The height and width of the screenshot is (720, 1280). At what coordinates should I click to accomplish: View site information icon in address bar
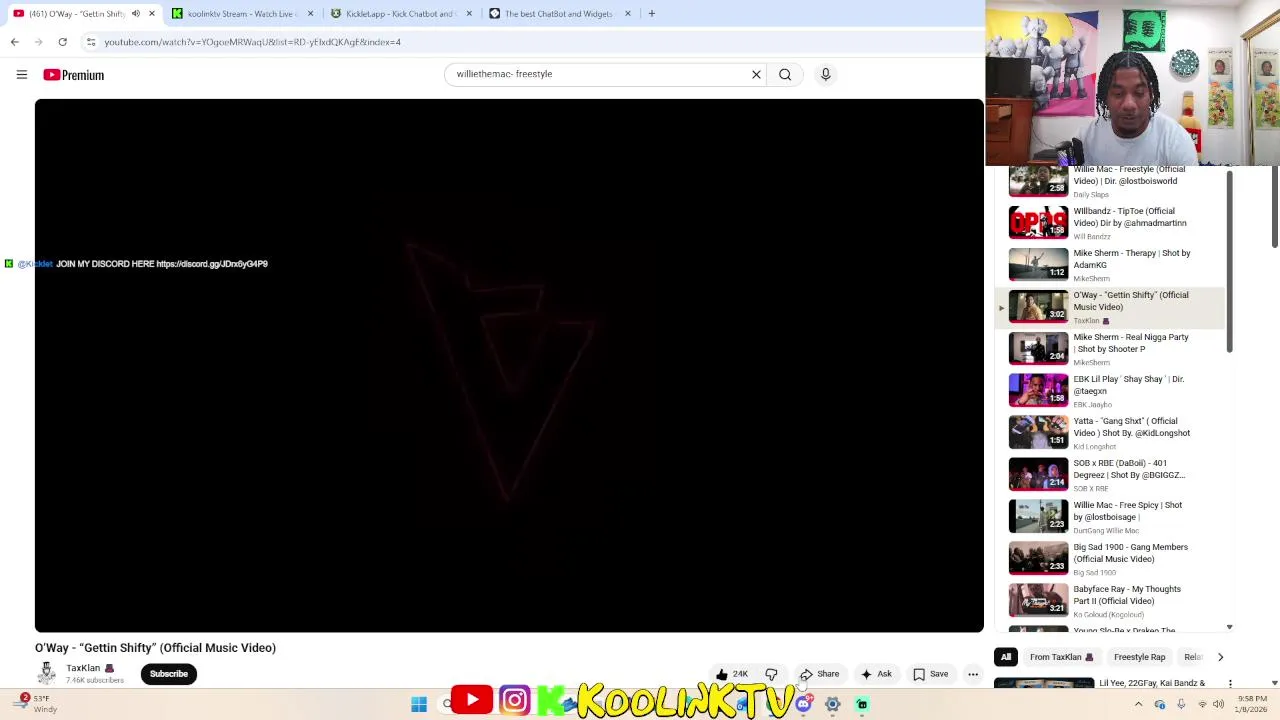(91, 42)
